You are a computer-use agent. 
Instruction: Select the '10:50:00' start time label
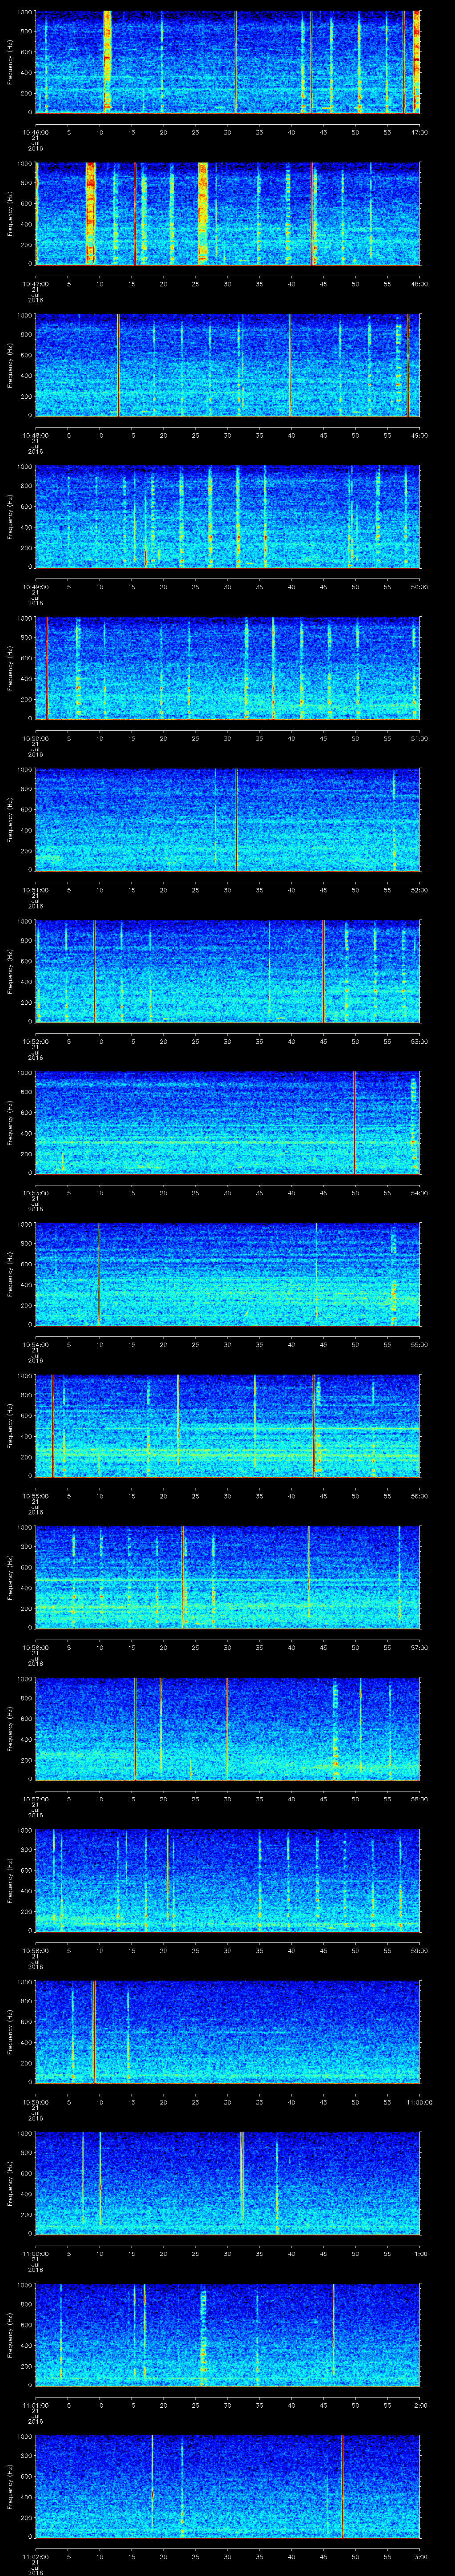tap(35, 739)
